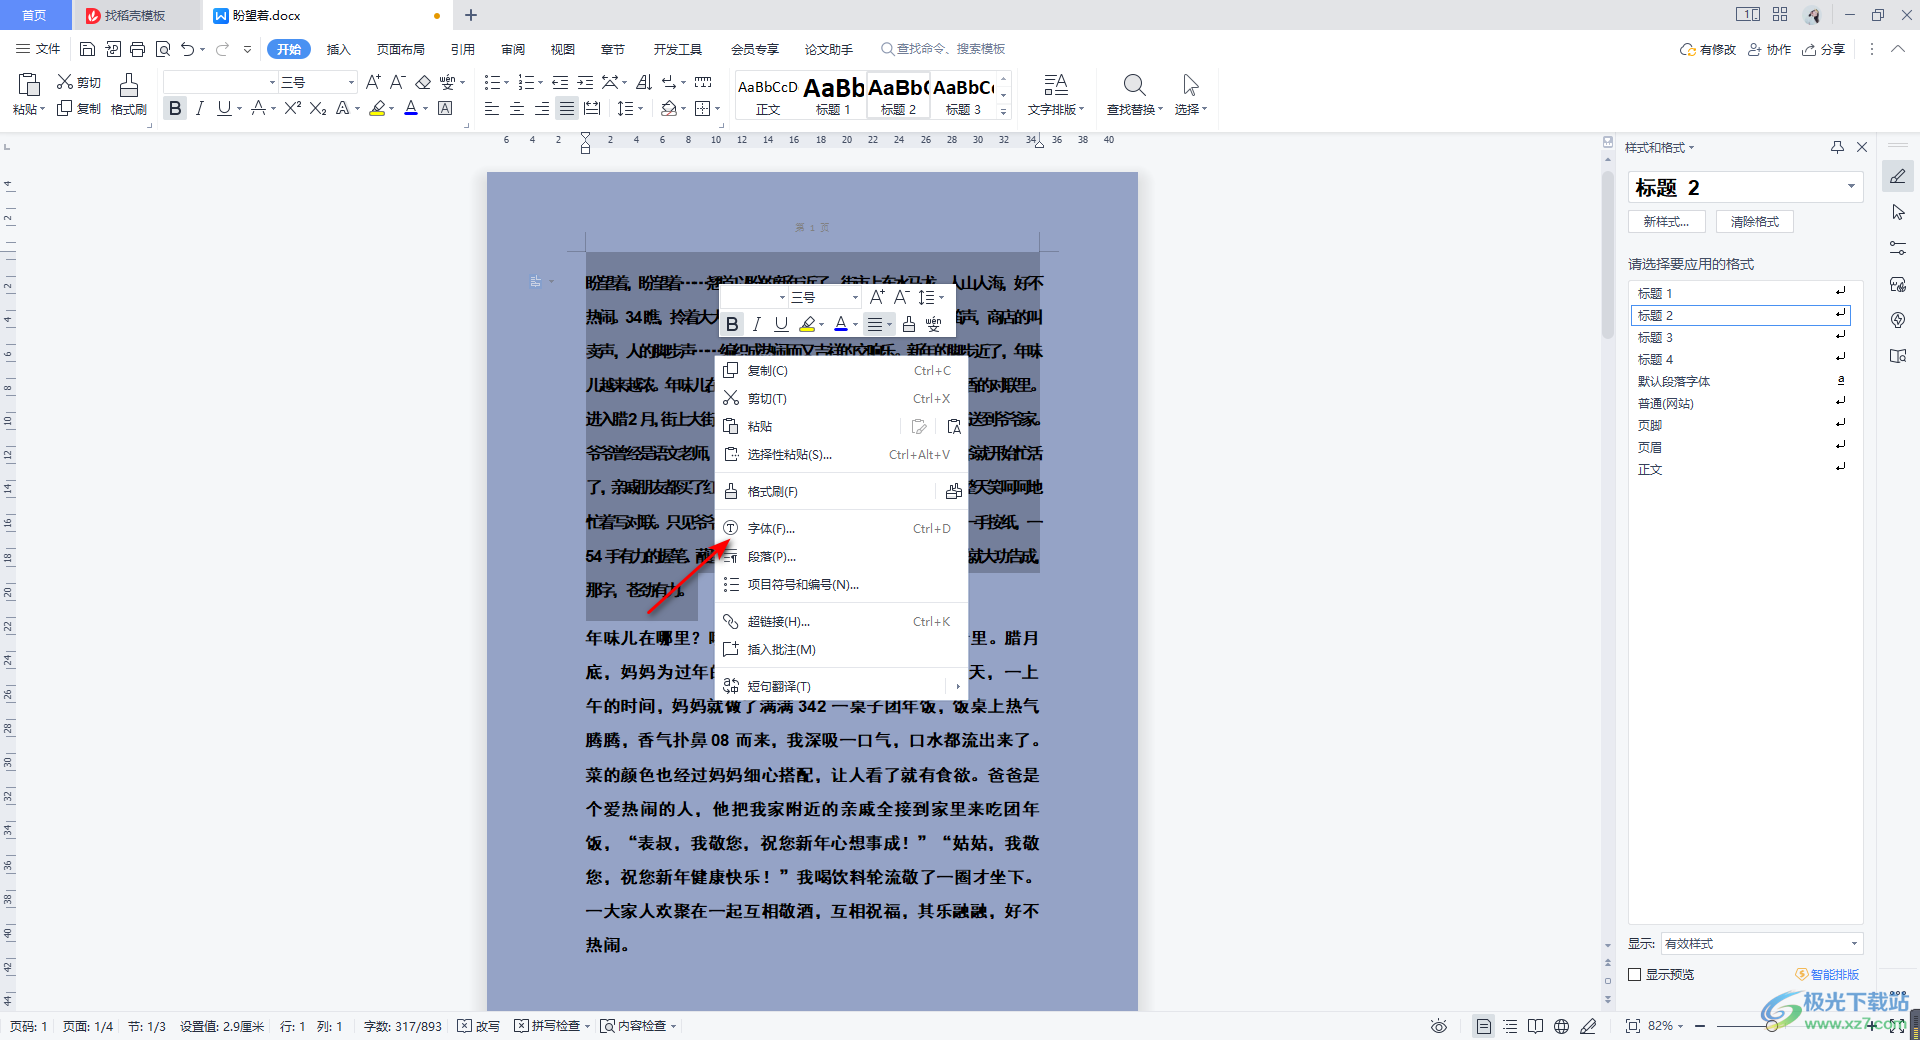Click character border icon in ribbon

click(446, 108)
